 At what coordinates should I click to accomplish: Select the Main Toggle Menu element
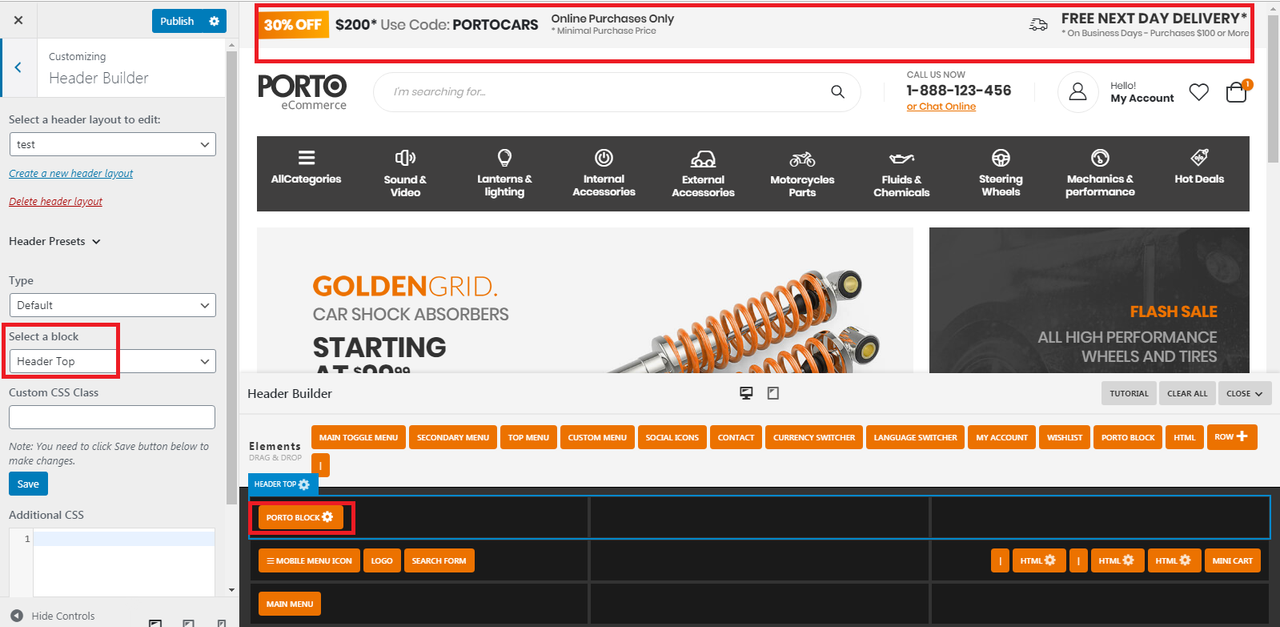(358, 437)
